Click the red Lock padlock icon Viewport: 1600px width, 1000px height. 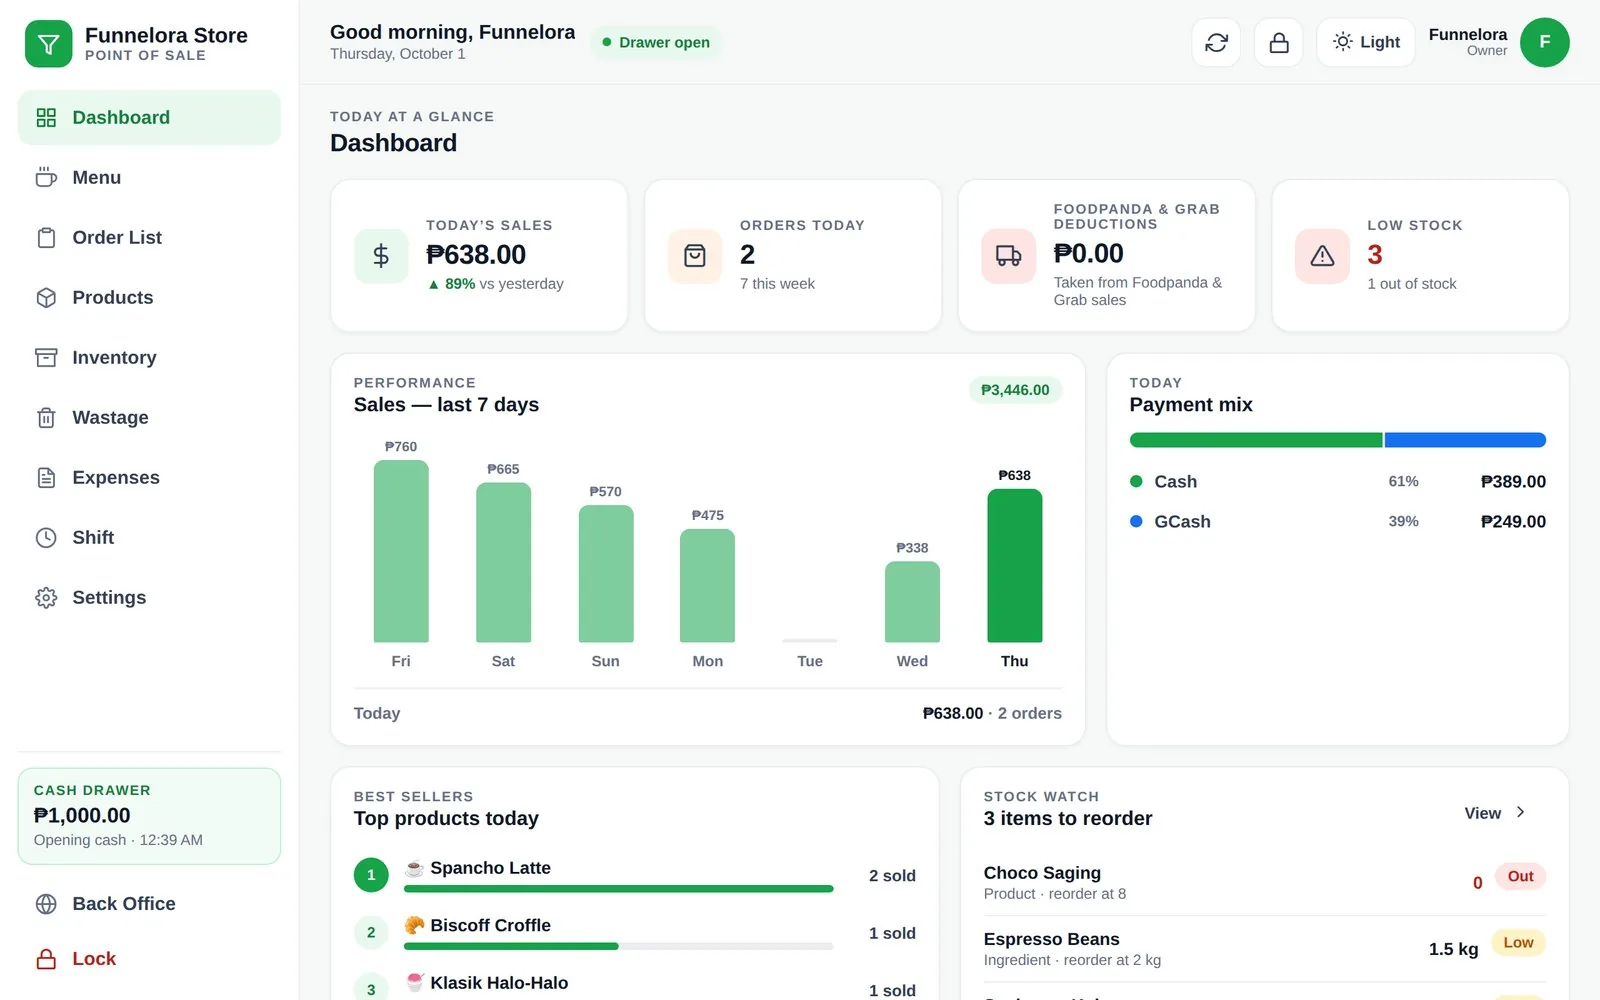[x=46, y=959]
